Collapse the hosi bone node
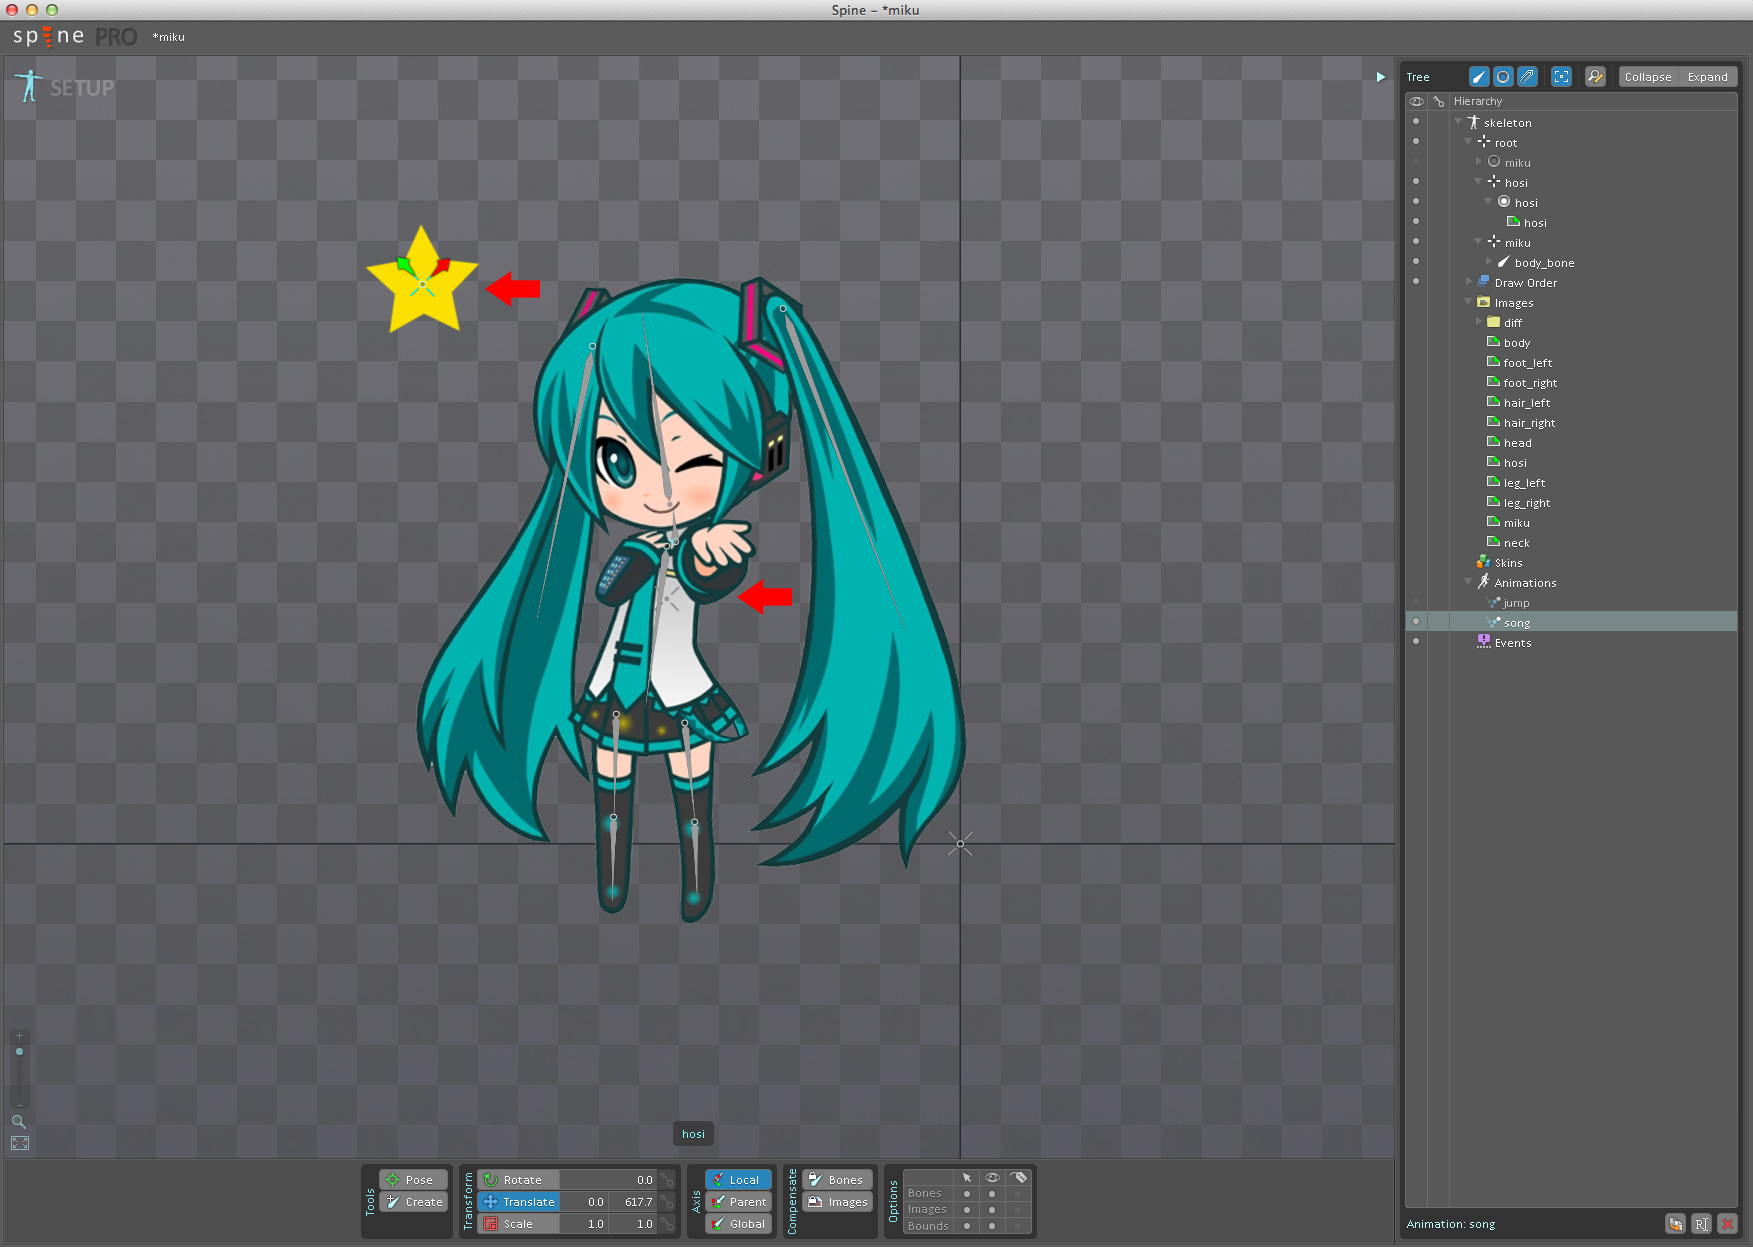The width and height of the screenshot is (1753, 1247). coord(1479,182)
